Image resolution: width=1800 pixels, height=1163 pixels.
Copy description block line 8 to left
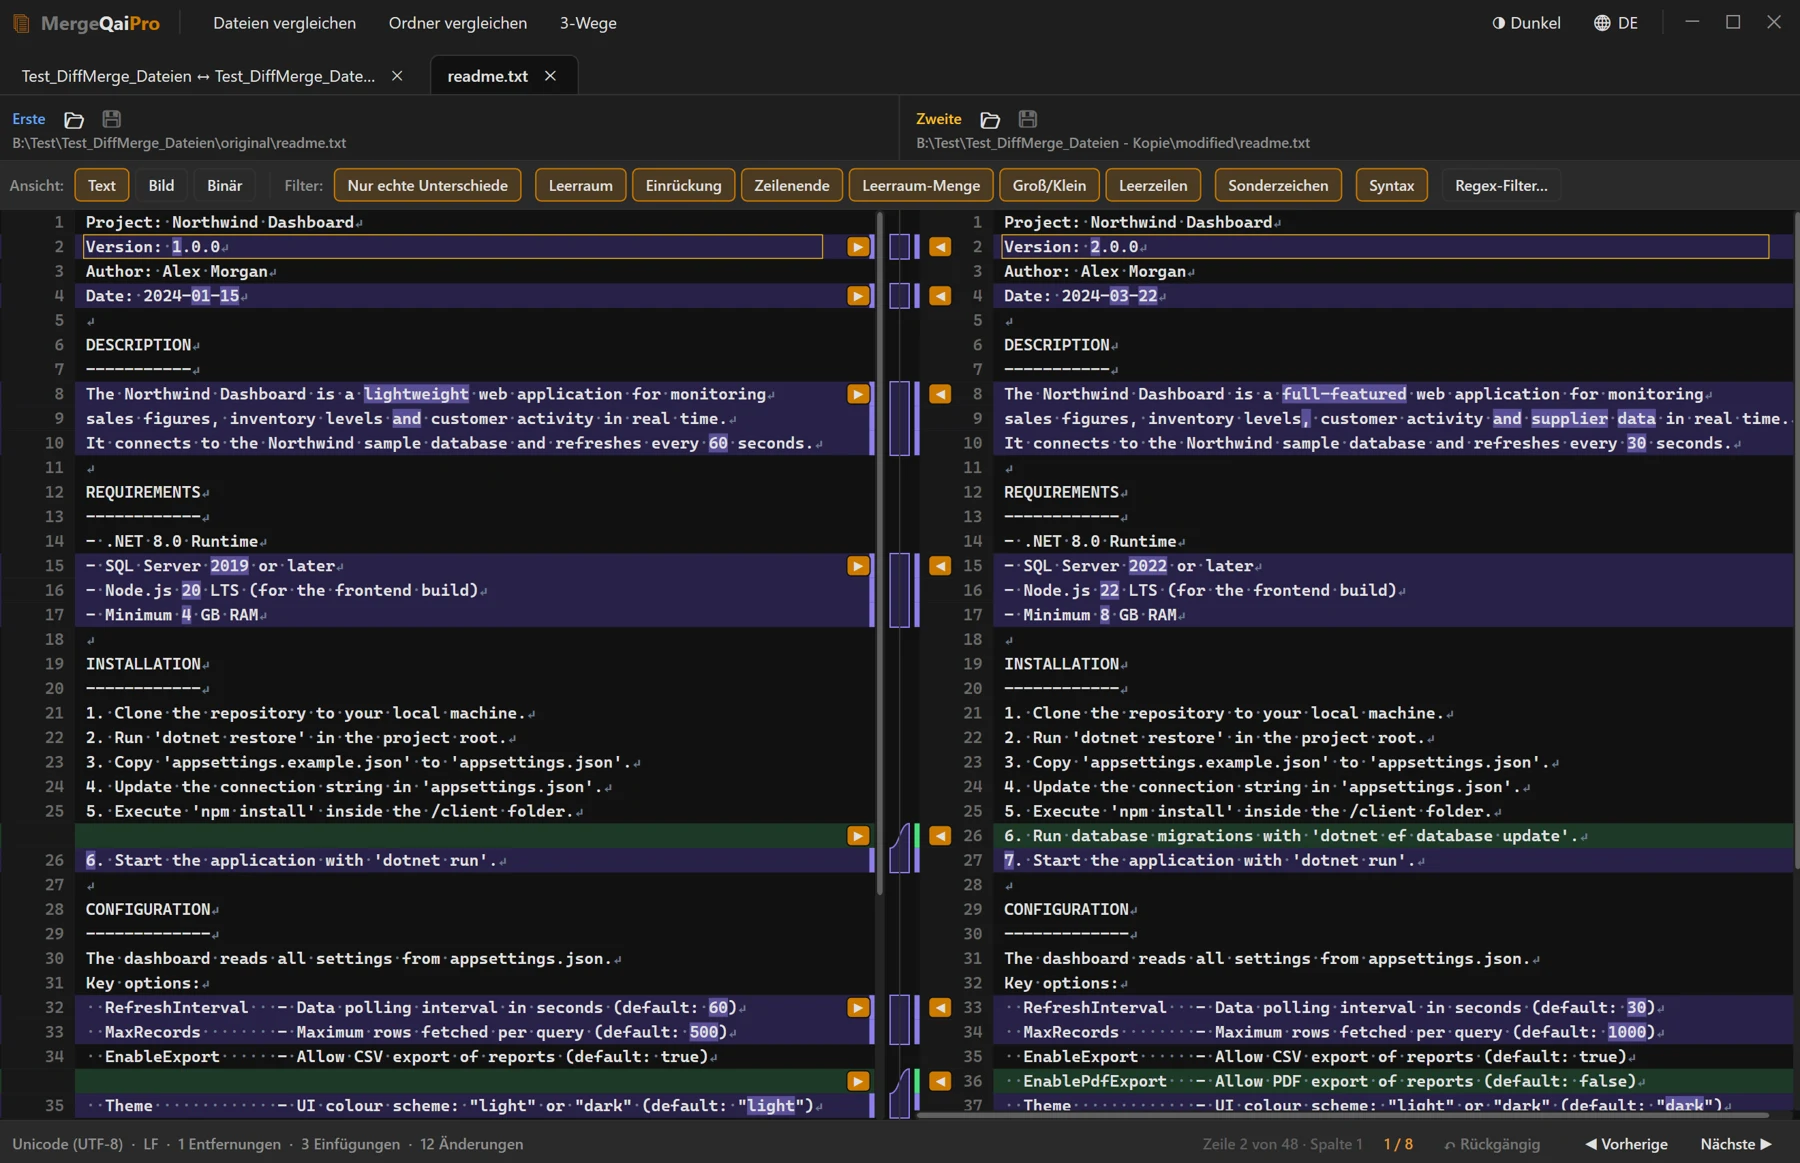point(940,394)
